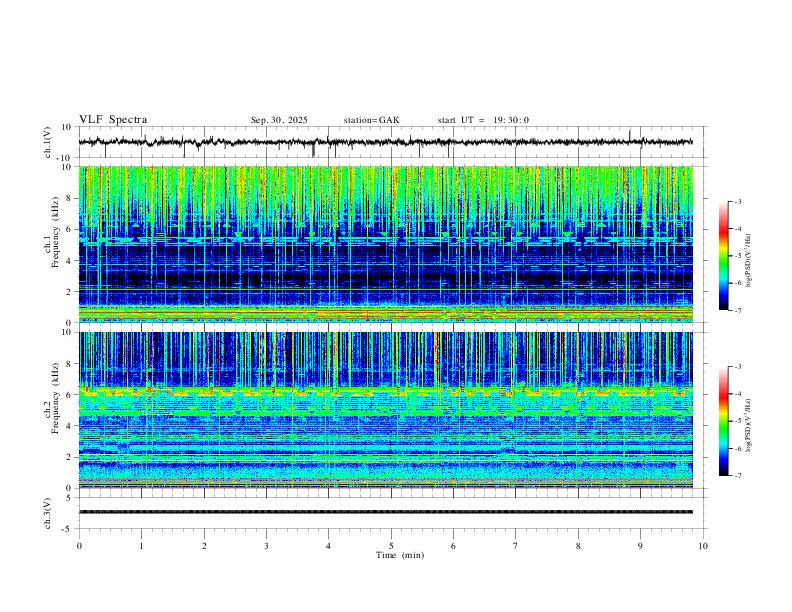This screenshot has height=612, width=792.
Task: Click the 8 kHz tick on ch.1 frequency axis
Action: pos(69,198)
